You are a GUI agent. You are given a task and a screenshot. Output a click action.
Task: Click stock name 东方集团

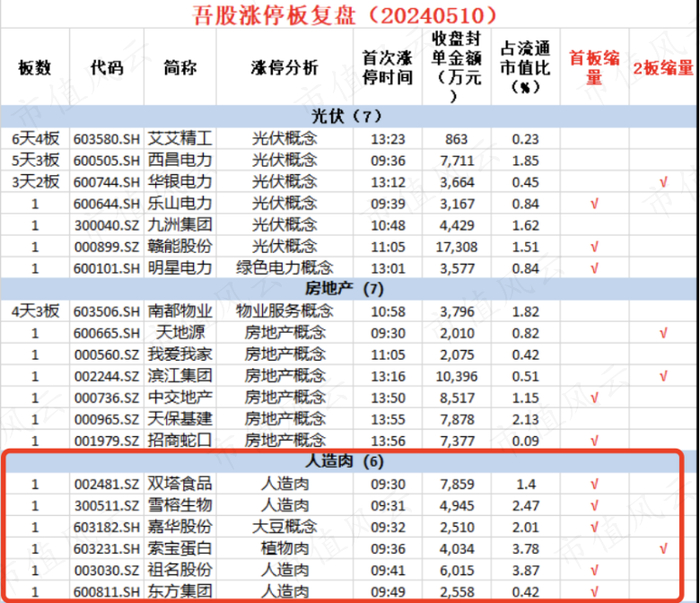point(180,591)
